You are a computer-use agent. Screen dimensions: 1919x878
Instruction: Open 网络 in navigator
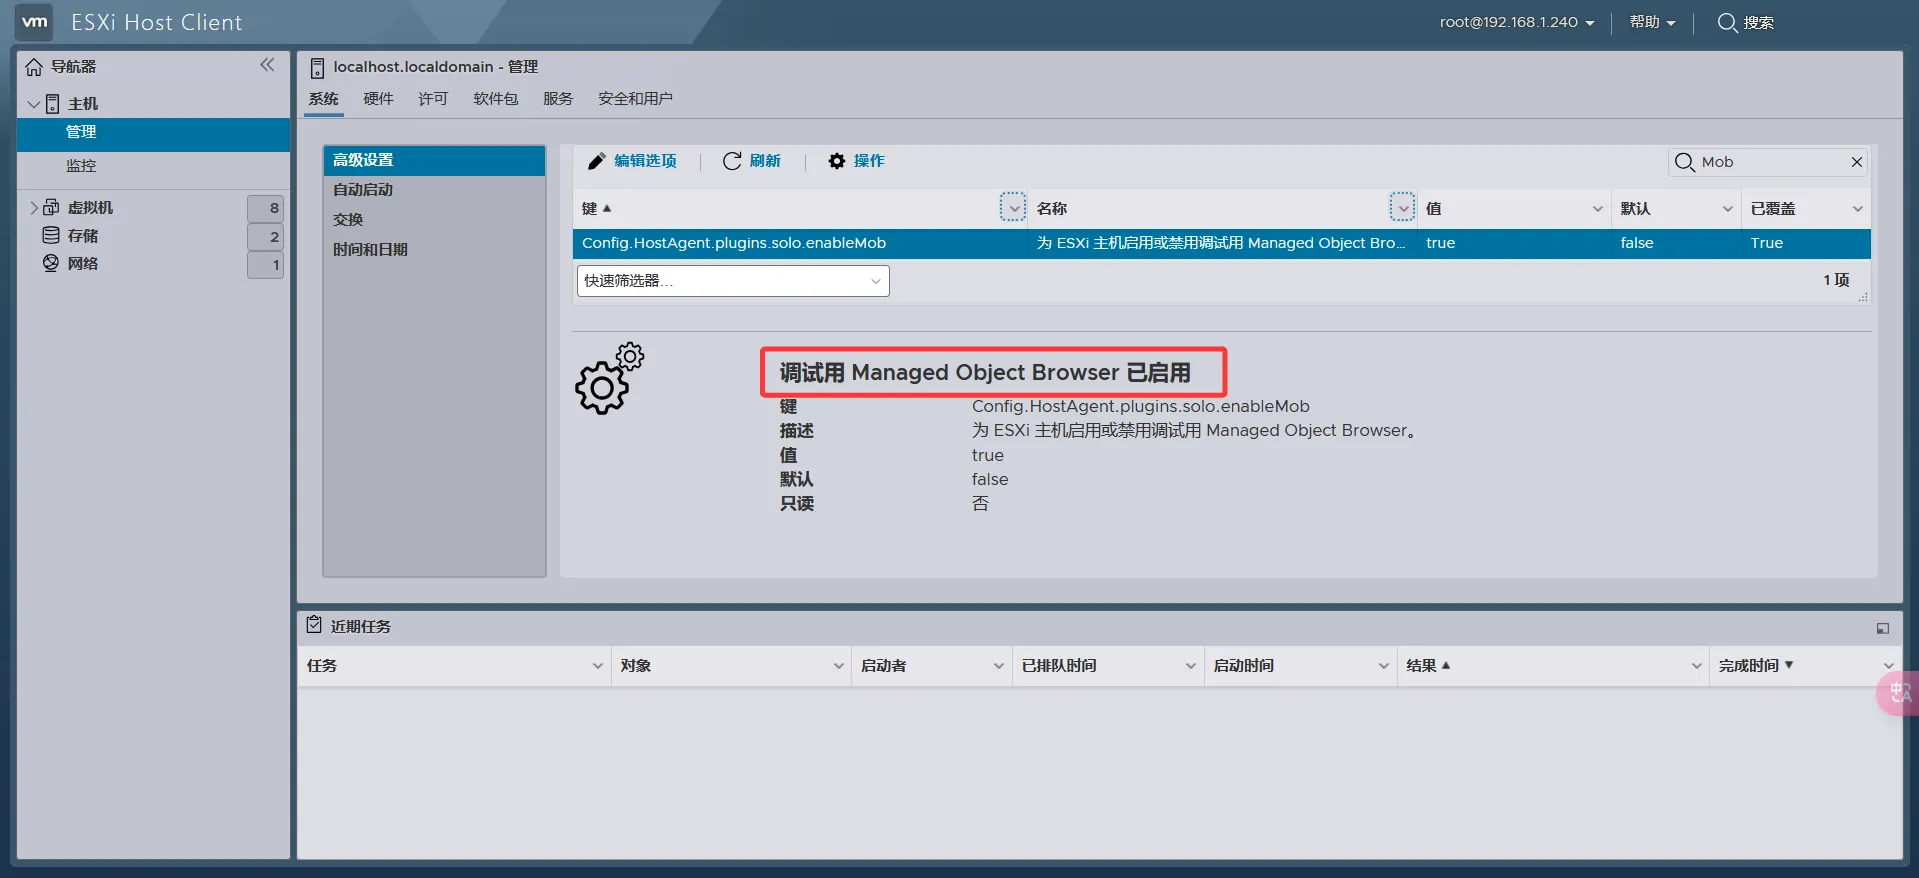82,264
